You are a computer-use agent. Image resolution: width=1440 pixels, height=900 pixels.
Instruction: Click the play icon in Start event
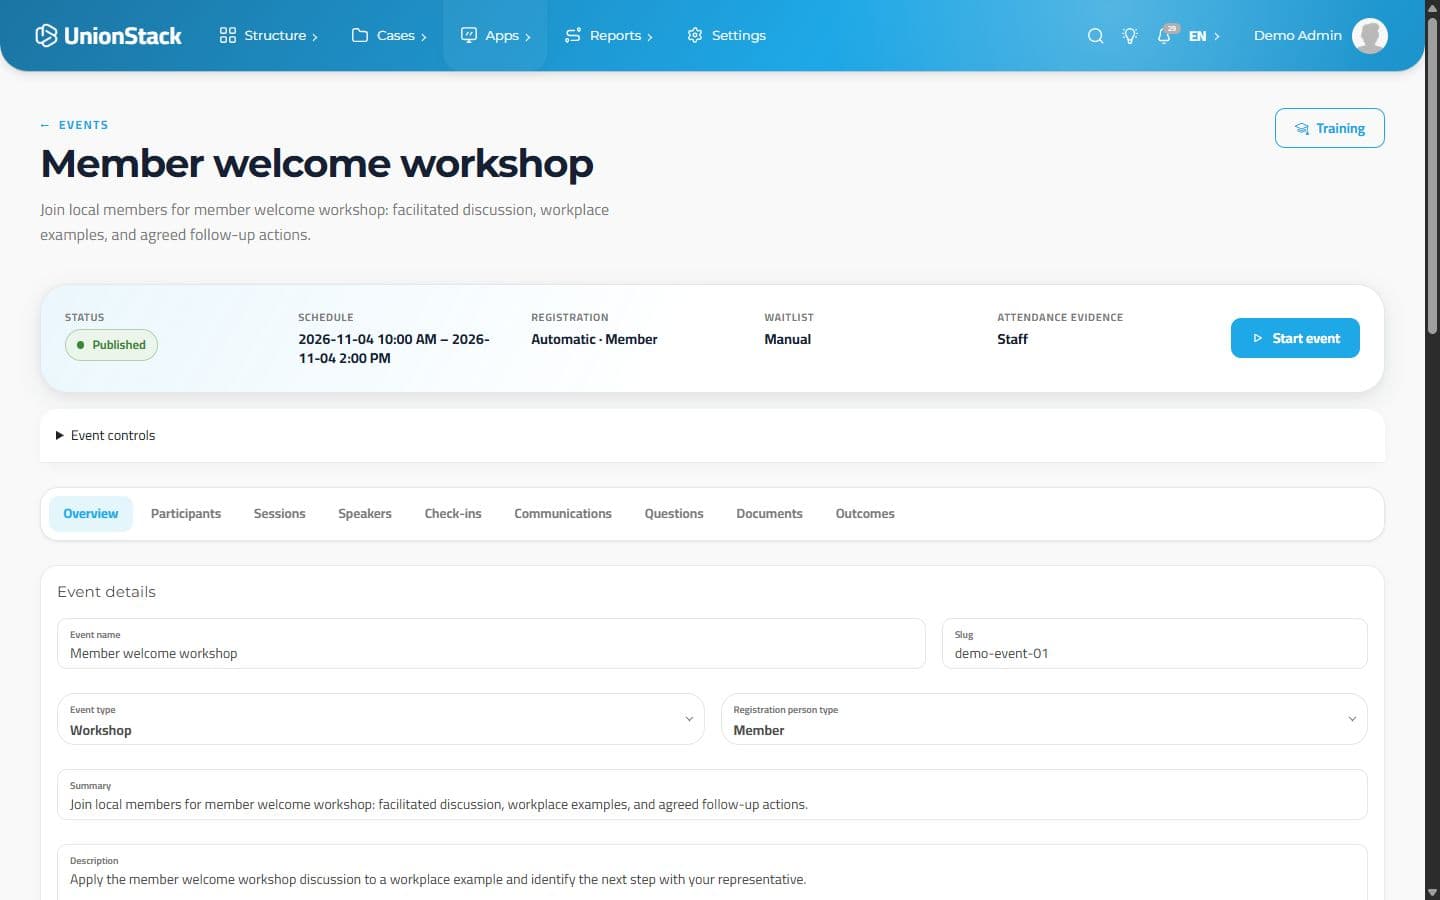[x=1258, y=338]
